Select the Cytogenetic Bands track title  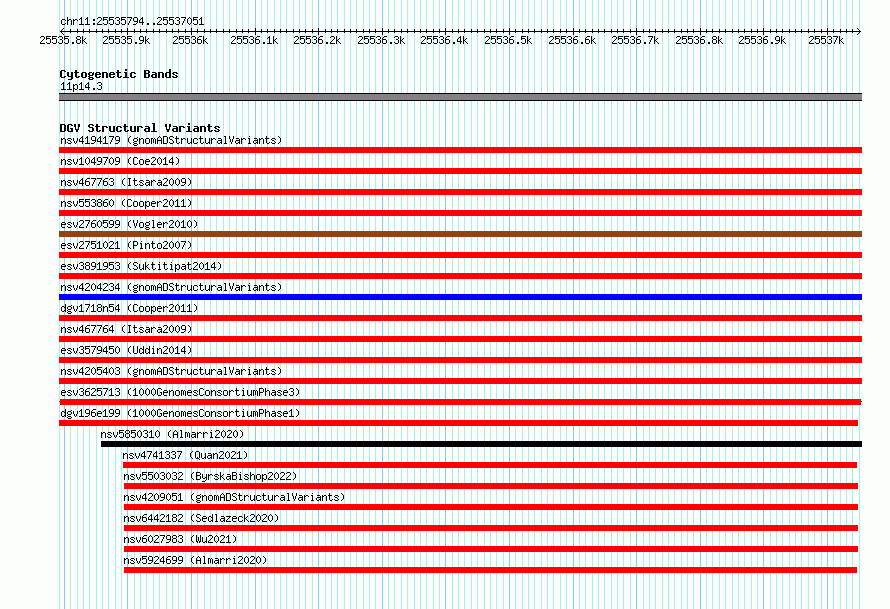[x=119, y=74]
